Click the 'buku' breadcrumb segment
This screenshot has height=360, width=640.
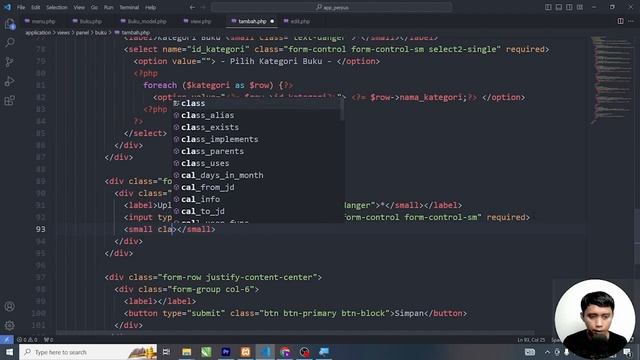pos(100,33)
